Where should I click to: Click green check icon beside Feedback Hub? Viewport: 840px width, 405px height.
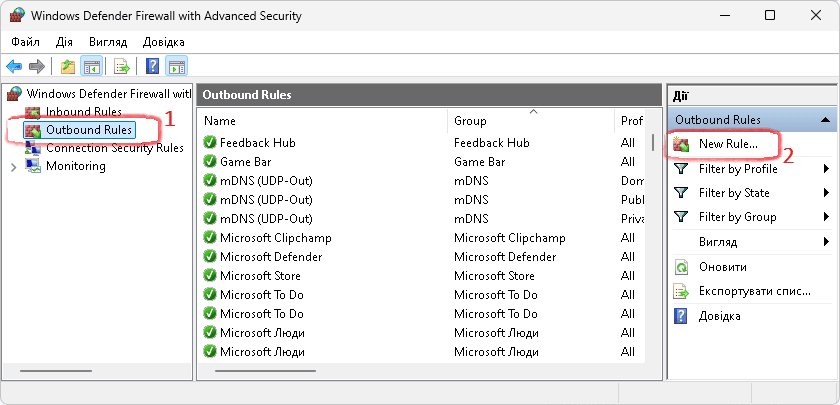click(x=210, y=143)
